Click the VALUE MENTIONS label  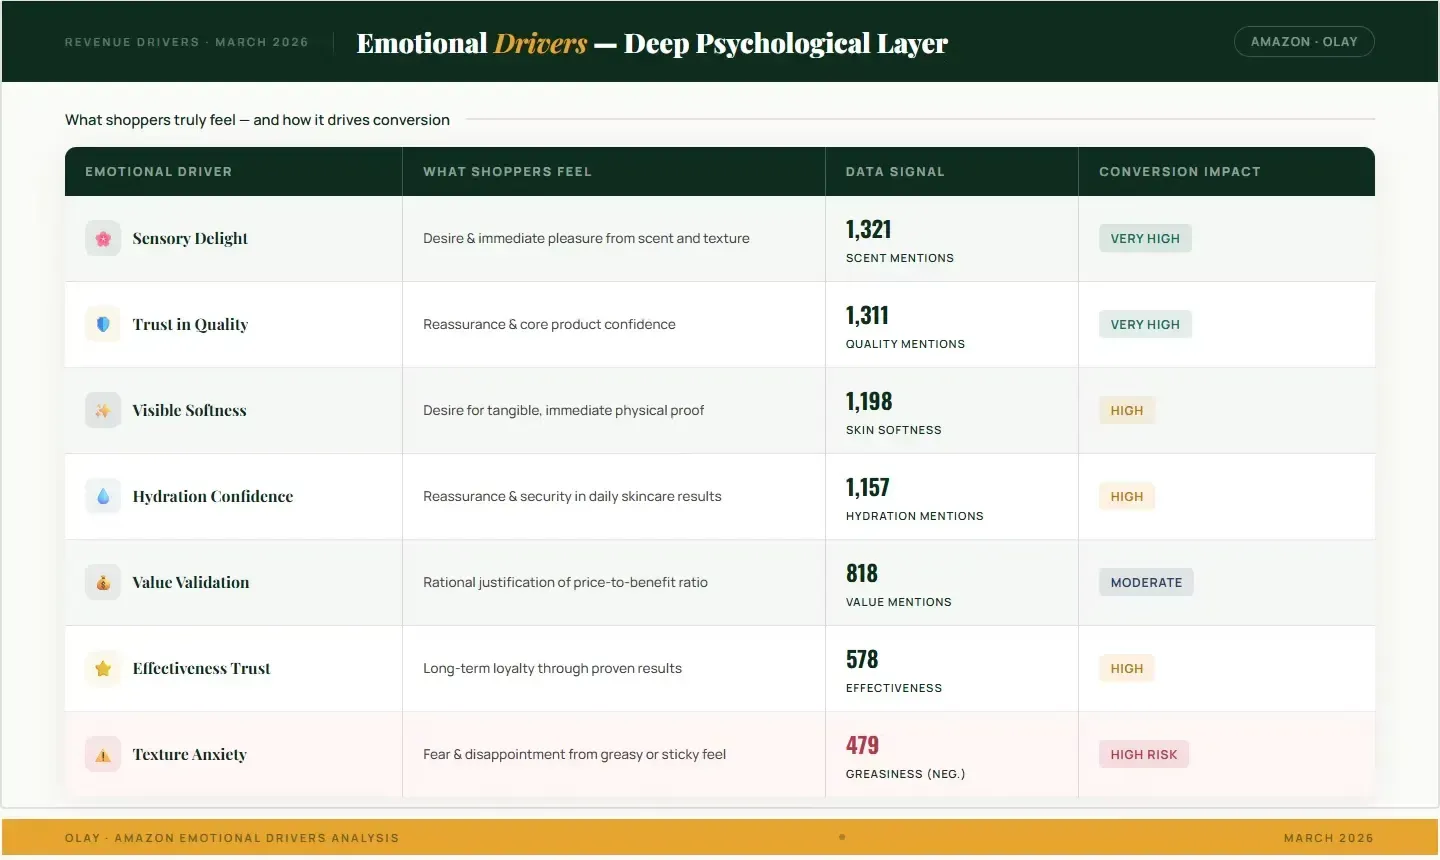click(899, 602)
